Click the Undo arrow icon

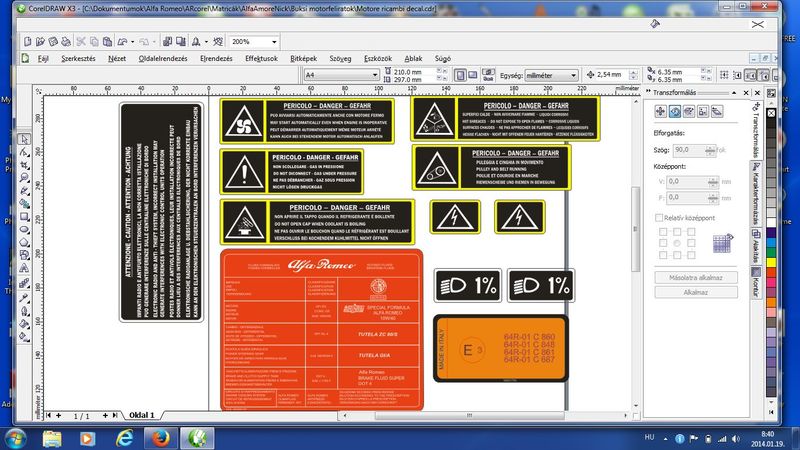(122, 41)
